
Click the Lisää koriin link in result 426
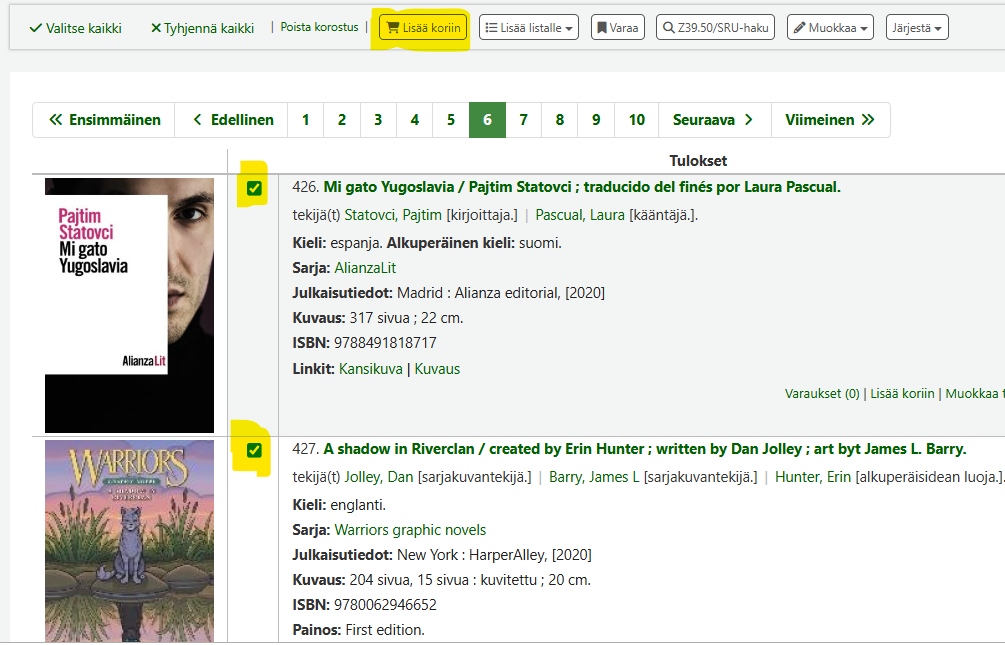tap(902, 394)
